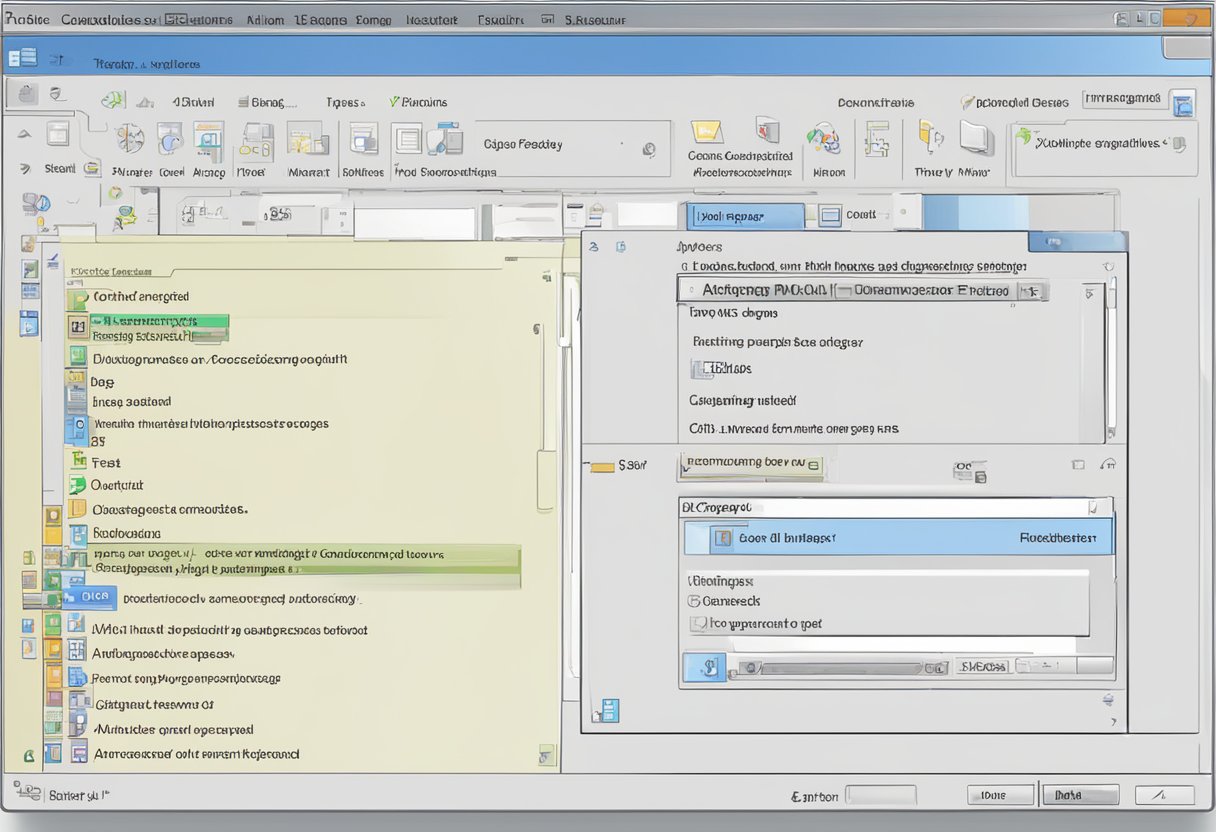Toggle the checkbox beside 'Ico wpprærcaint'
Image resolution: width=1216 pixels, height=832 pixels.
[x=699, y=624]
